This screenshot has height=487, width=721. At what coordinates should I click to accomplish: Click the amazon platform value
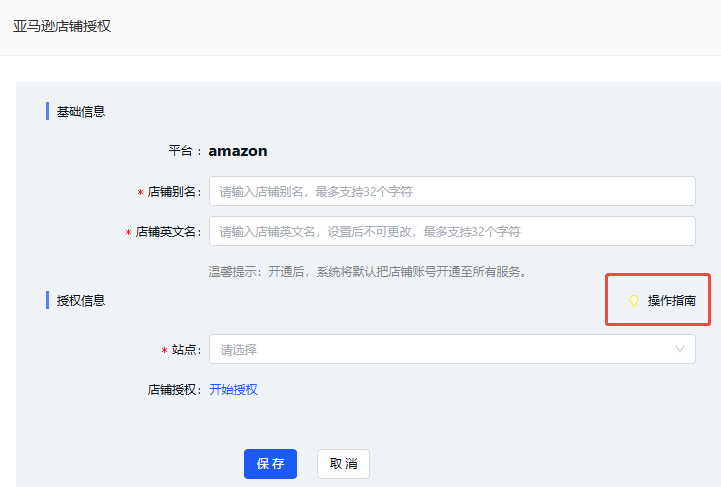click(238, 151)
